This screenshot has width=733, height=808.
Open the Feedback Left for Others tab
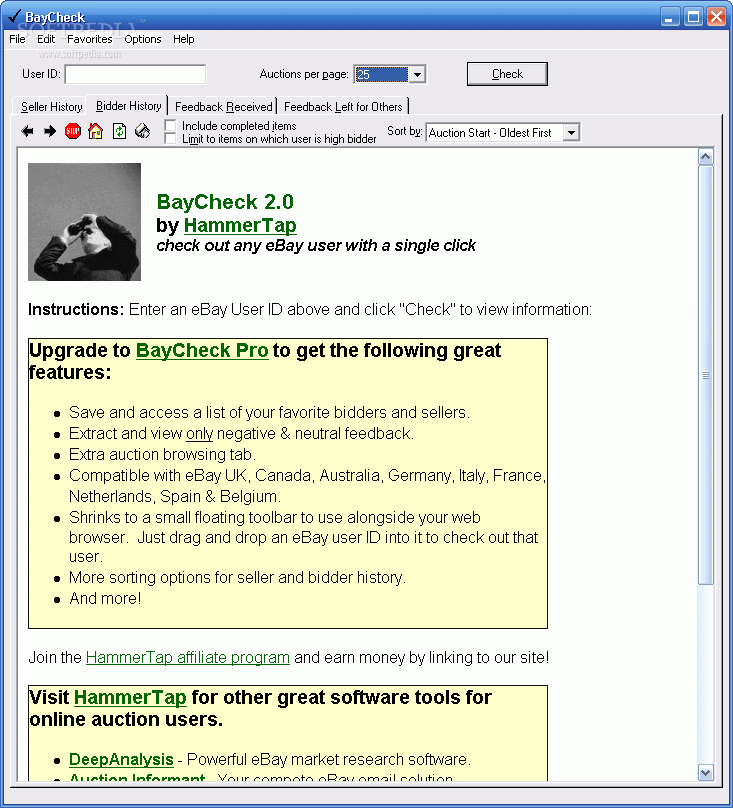click(343, 107)
